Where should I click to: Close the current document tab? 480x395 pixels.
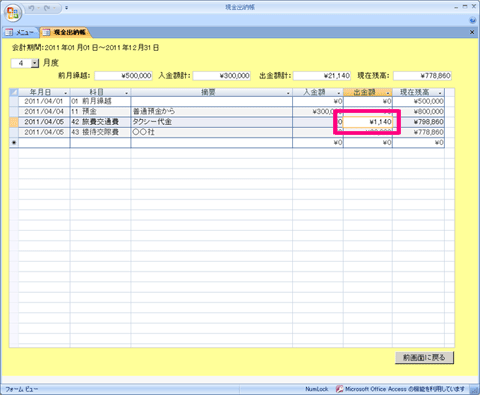472,32
